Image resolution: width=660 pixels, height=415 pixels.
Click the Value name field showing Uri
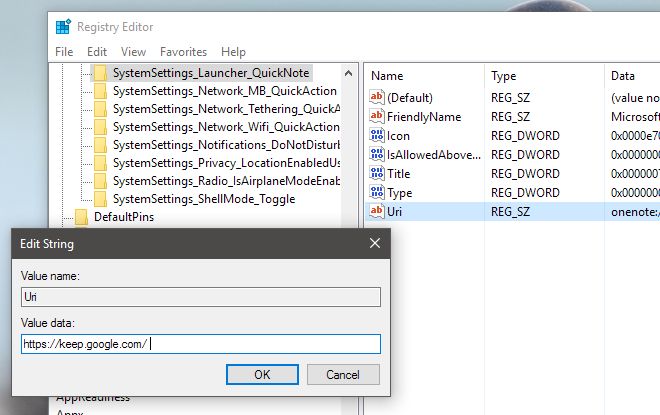[201, 297]
